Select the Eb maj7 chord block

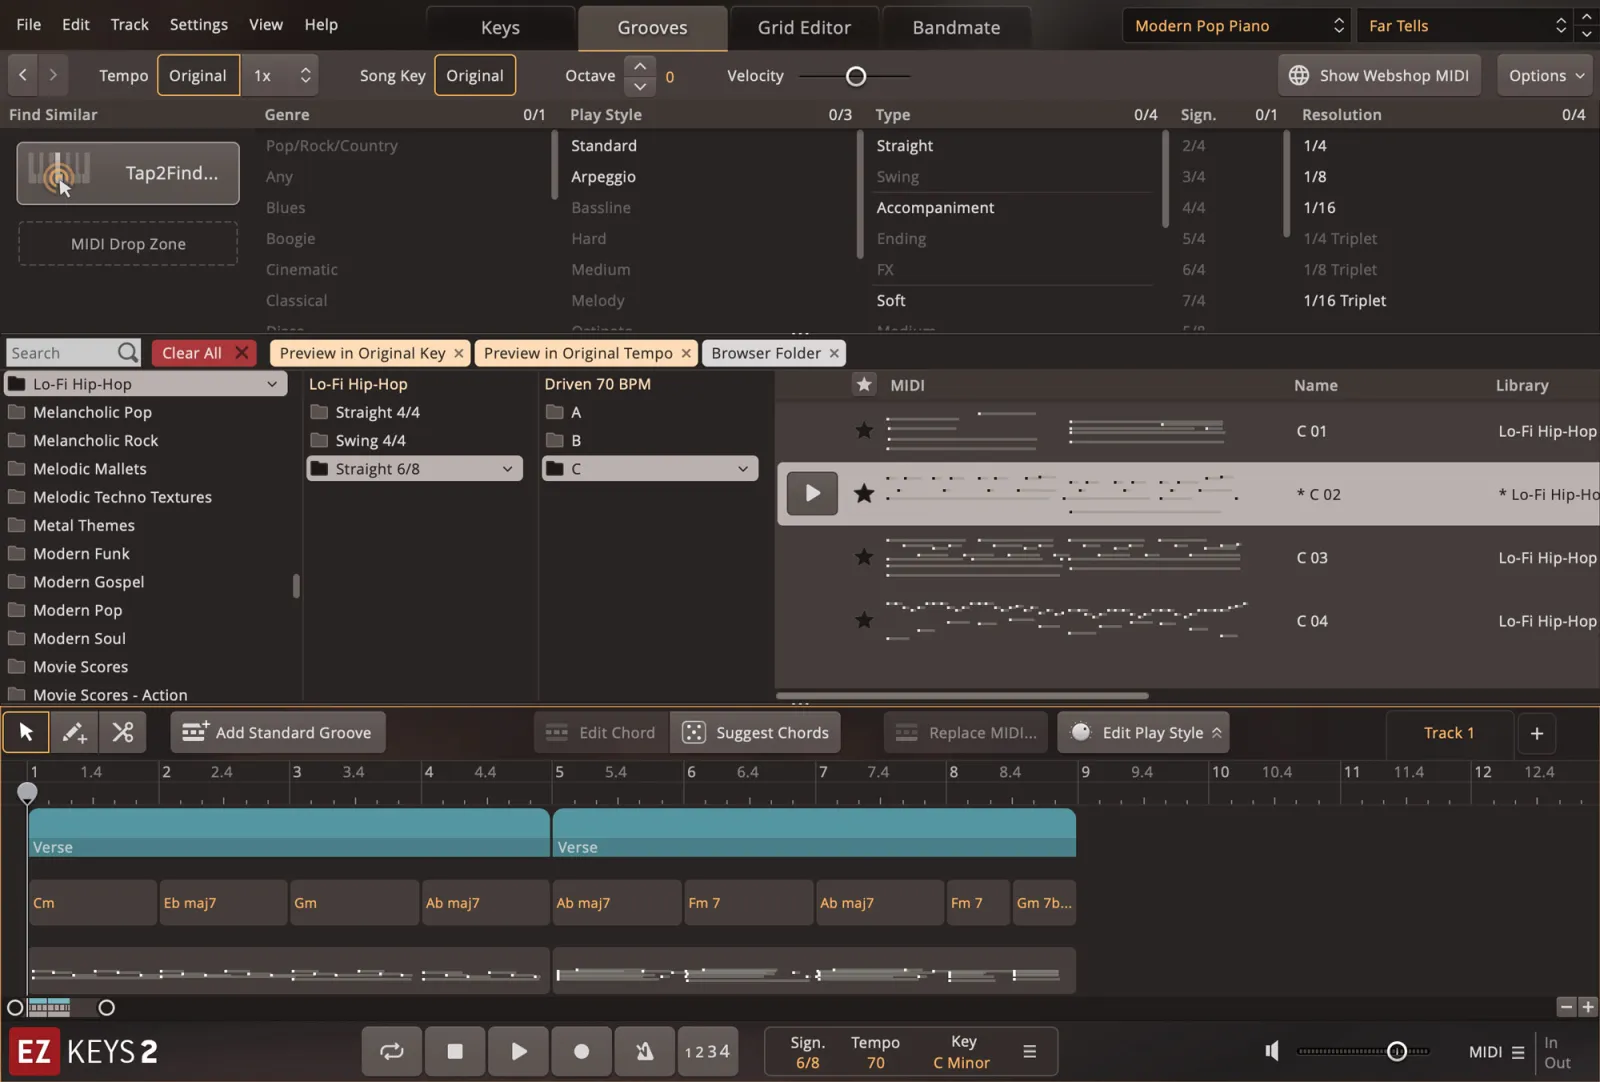click(x=223, y=902)
